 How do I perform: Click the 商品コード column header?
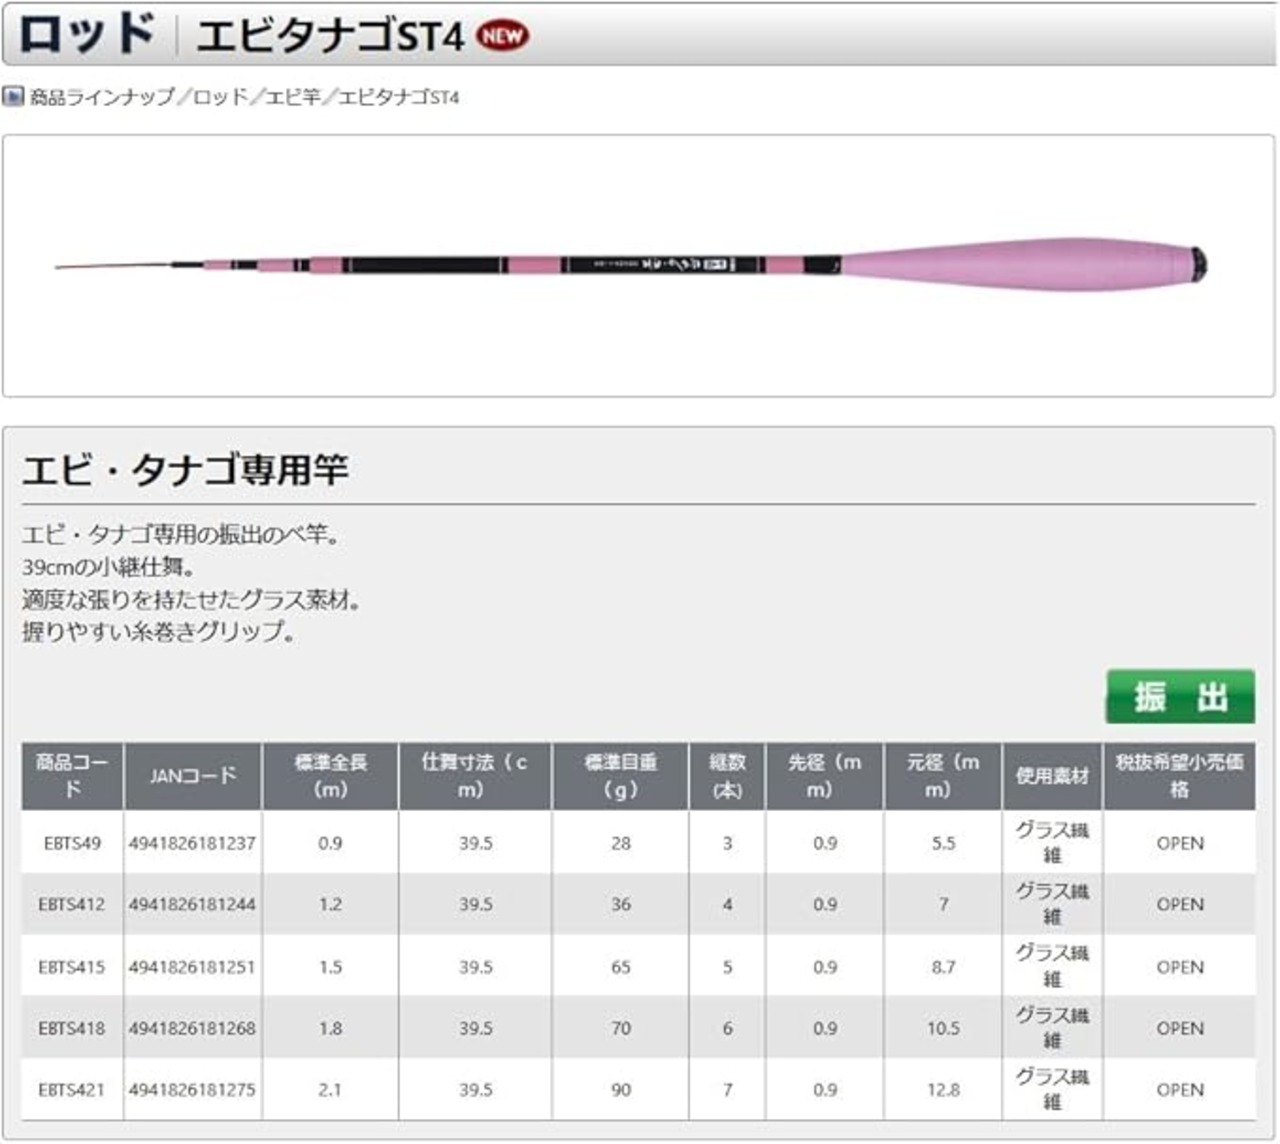(72, 776)
